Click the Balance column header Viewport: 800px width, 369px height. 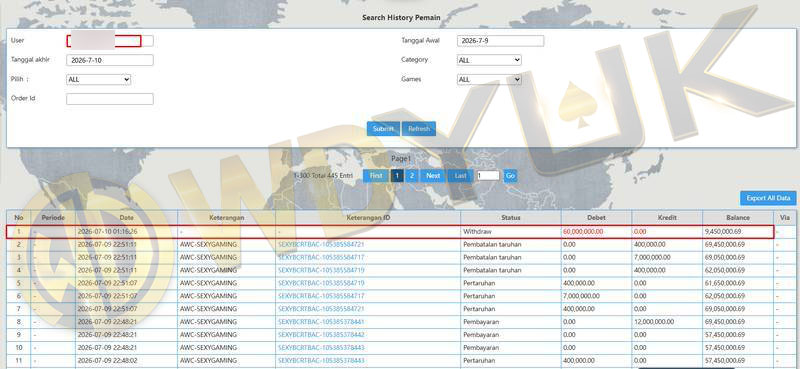[x=738, y=217]
